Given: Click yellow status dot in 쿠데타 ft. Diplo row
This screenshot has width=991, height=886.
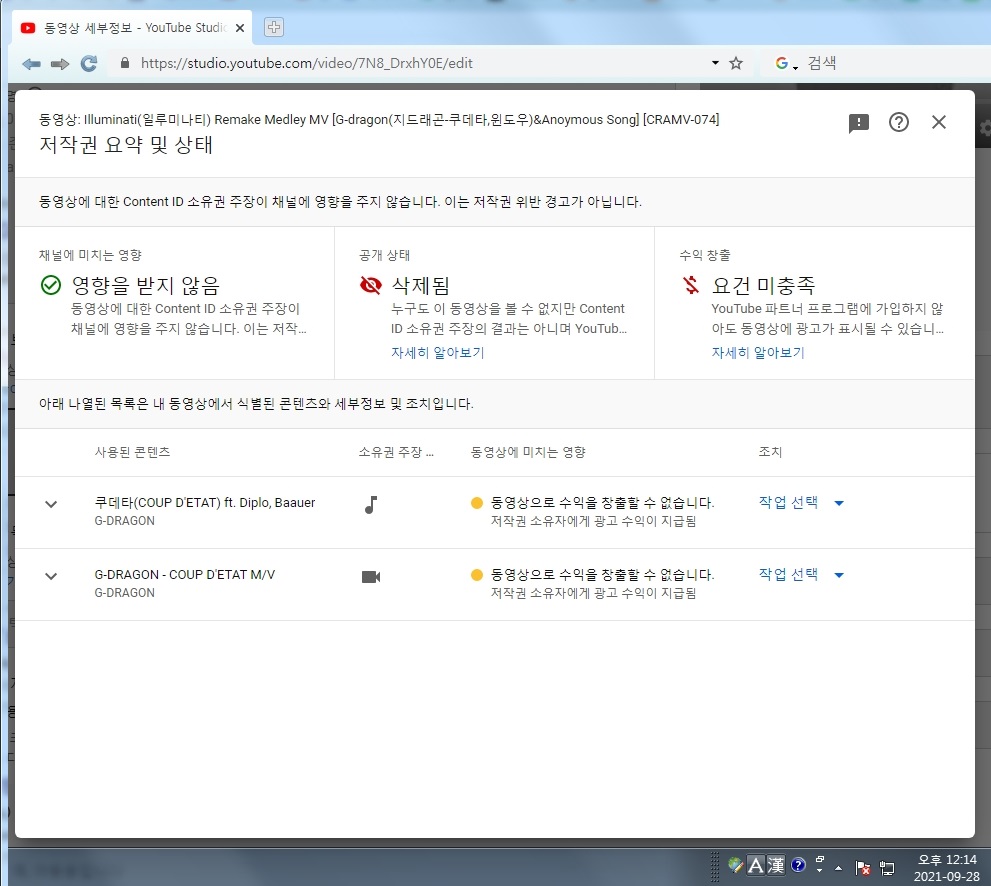Looking at the screenshot, I should [x=477, y=503].
